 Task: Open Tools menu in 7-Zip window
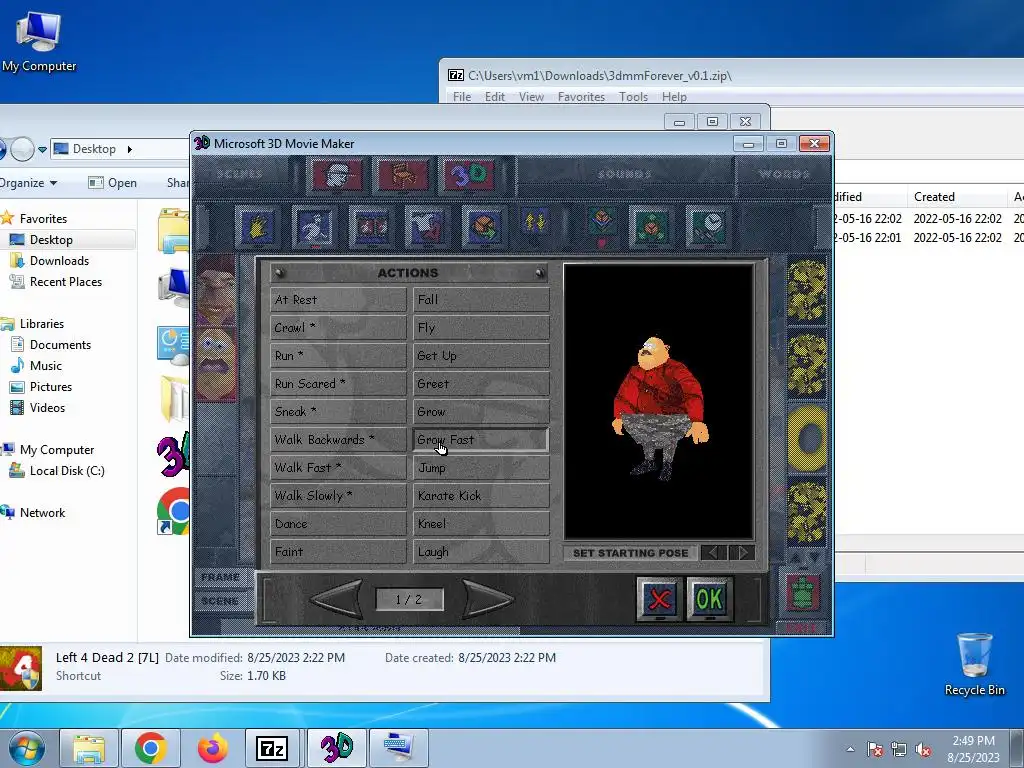click(x=633, y=97)
